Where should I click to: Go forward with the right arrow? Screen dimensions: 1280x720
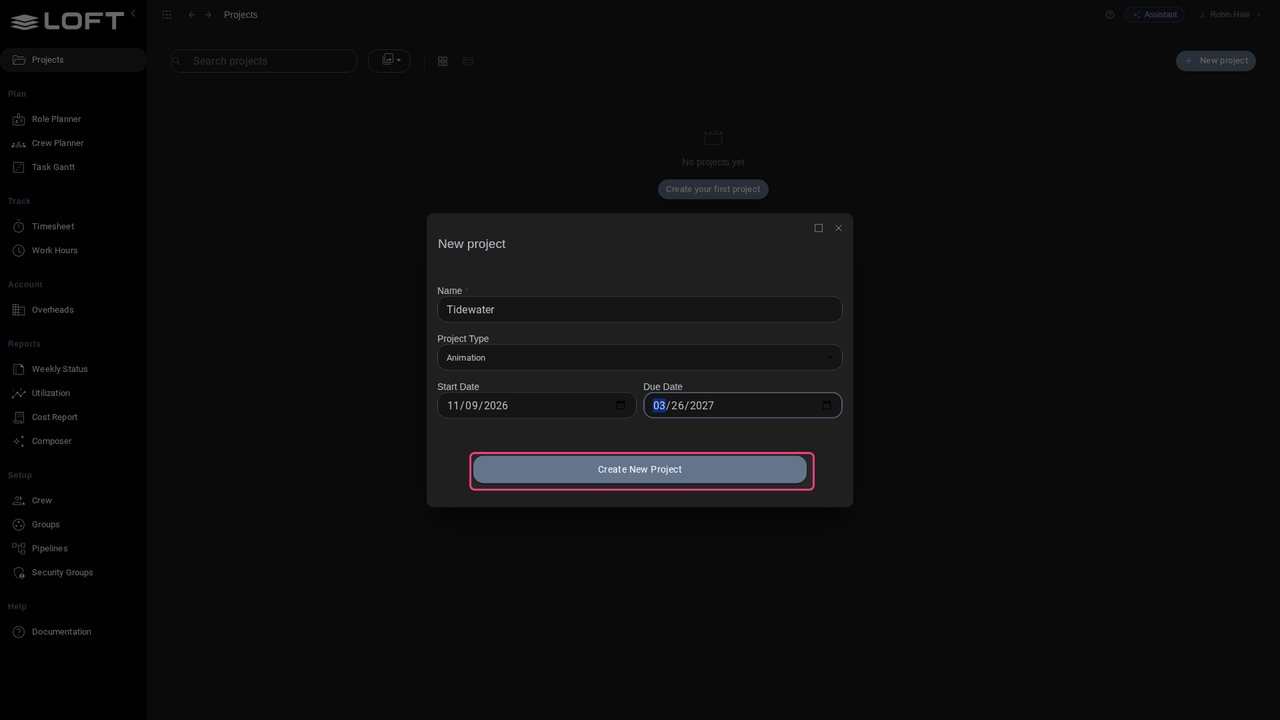click(208, 15)
